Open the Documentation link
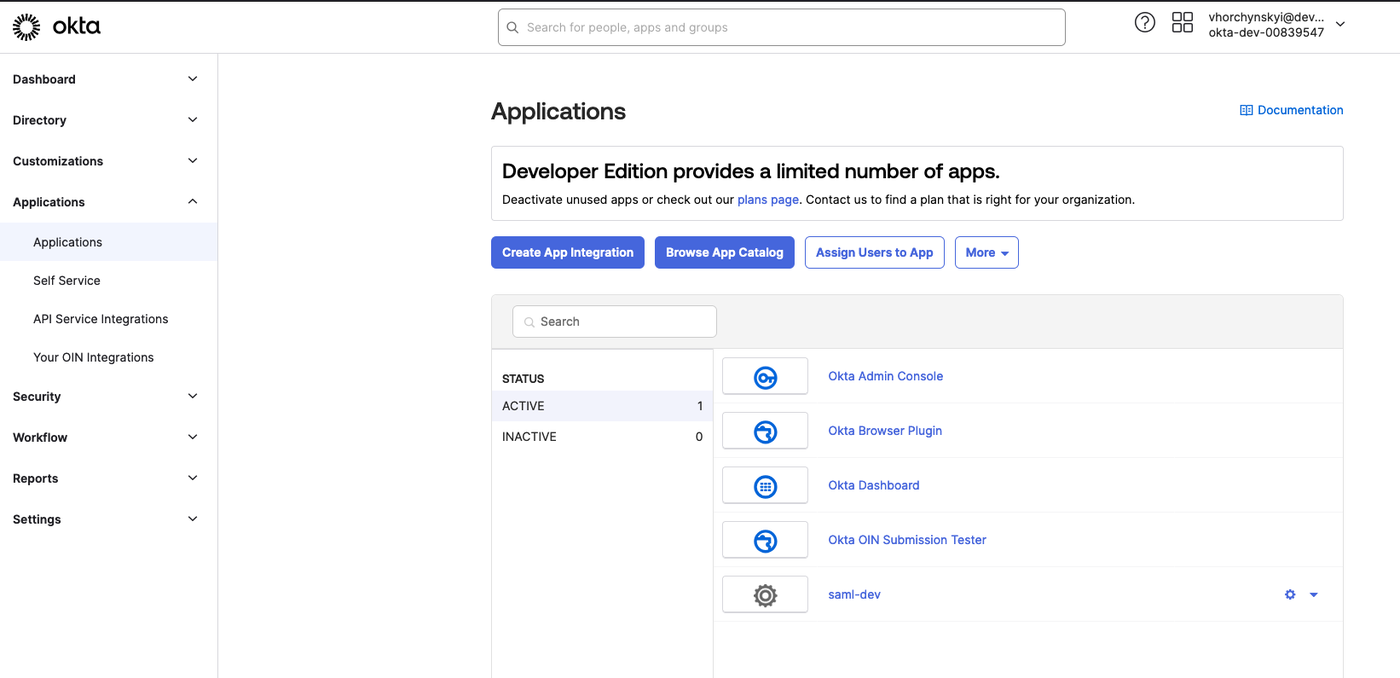1400x678 pixels. (1292, 110)
